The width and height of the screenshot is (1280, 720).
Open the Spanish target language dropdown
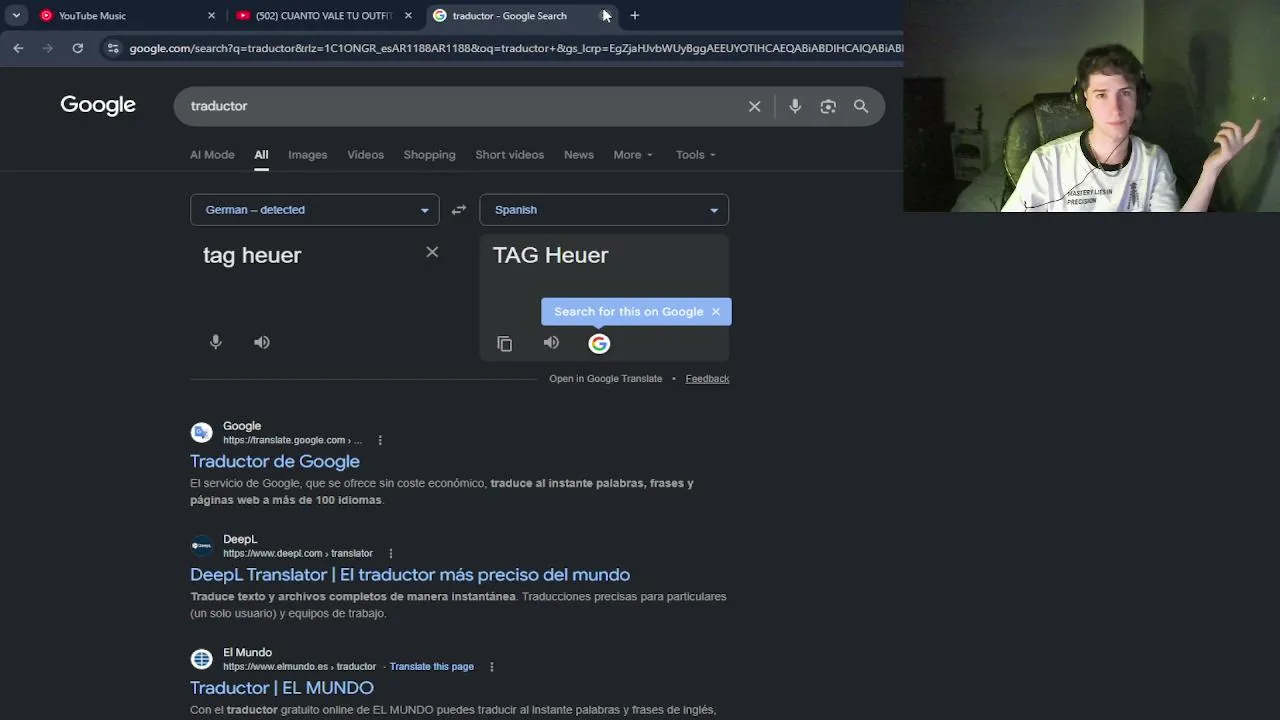tap(604, 210)
